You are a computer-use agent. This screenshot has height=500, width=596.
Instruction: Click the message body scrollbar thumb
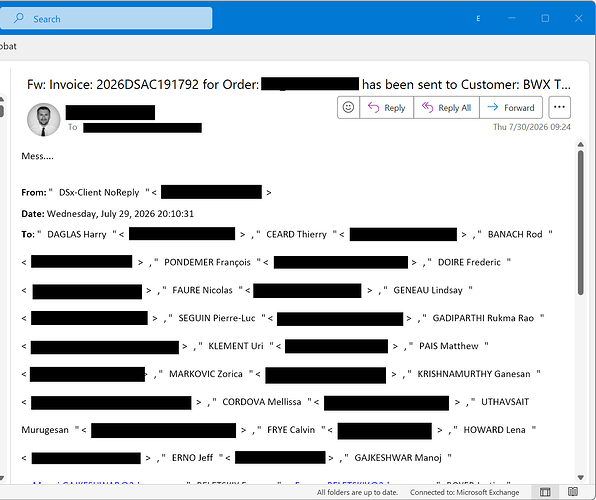[x=580, y=223]
